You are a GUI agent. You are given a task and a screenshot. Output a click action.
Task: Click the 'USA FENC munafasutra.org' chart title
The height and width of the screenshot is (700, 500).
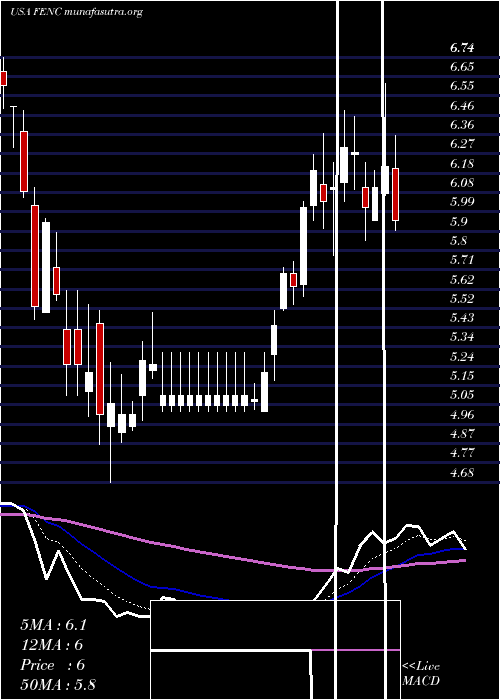pyautogui.click(x=76, y=12)
